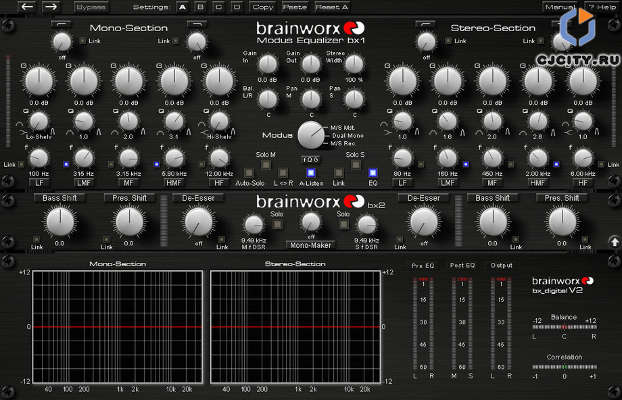
Task: Click the right Pres. Shift button
Action: [x=562, y=198]
